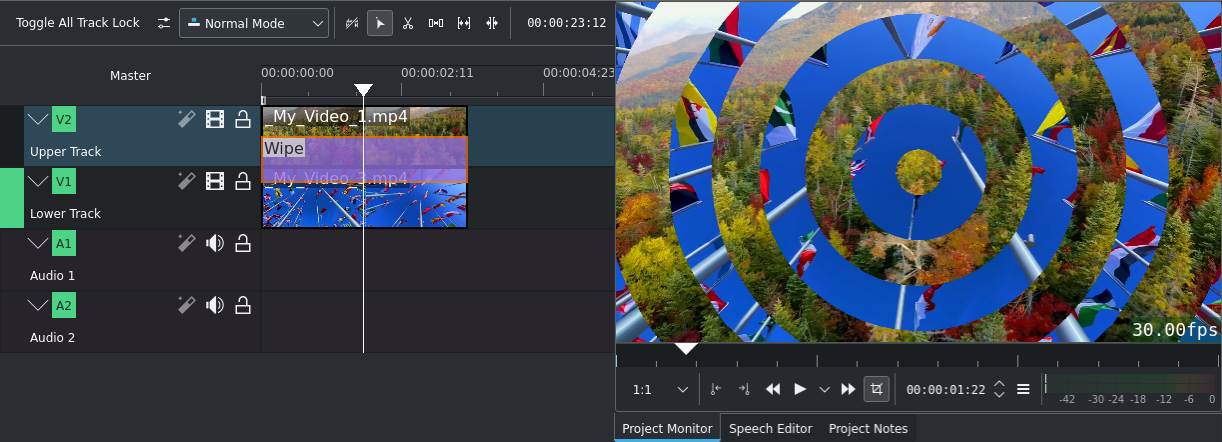The width and height of the screenshot is (1222, 442).
Task: Open the monitor hamburger options menu
Action: 1023,389
